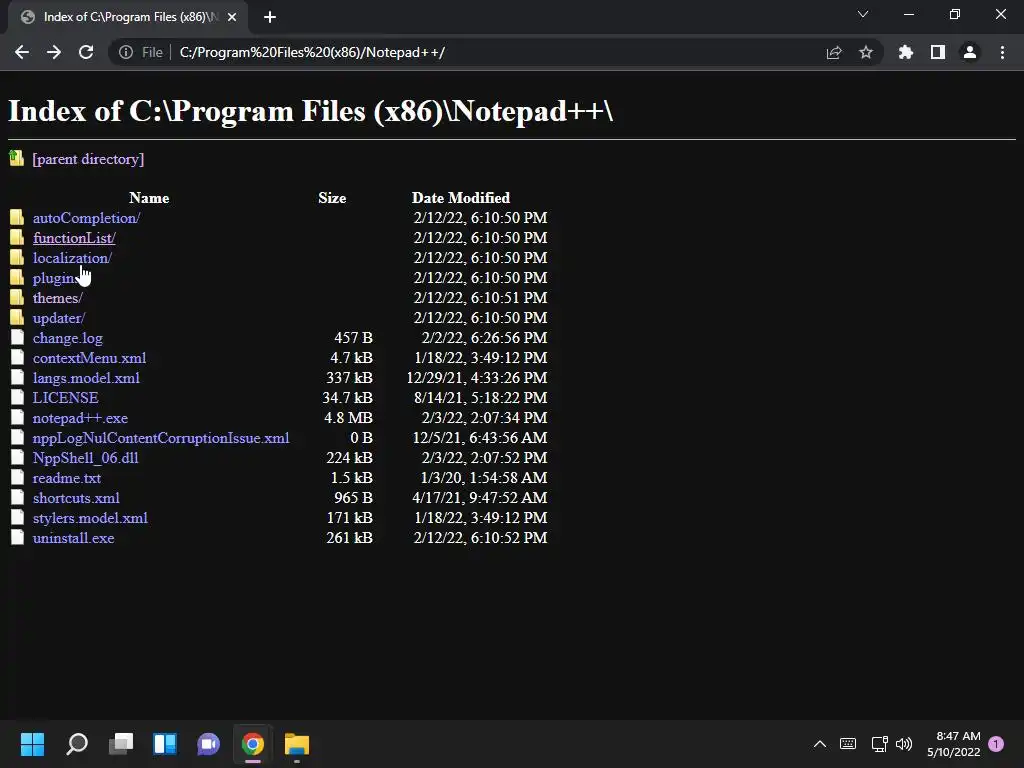
Task: Select the Index of C:\Program Files tab
Action: (127, 18)
